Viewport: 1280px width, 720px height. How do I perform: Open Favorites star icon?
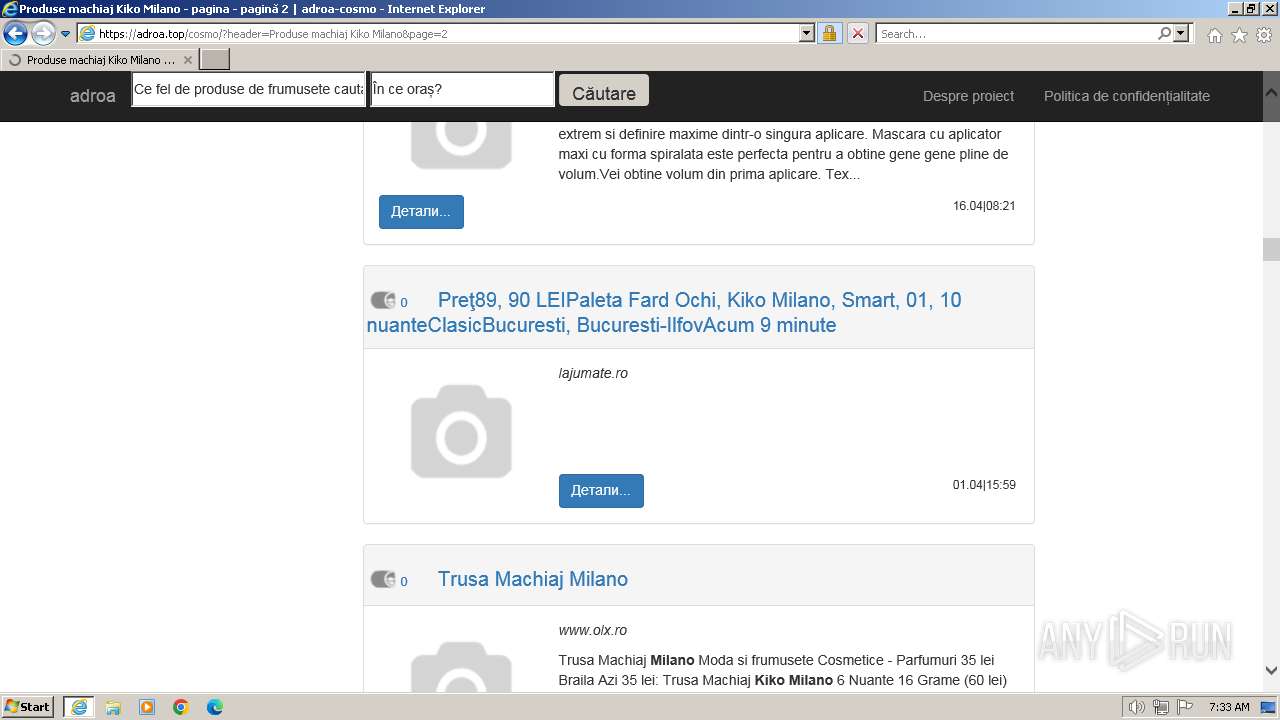point(1239,35)
